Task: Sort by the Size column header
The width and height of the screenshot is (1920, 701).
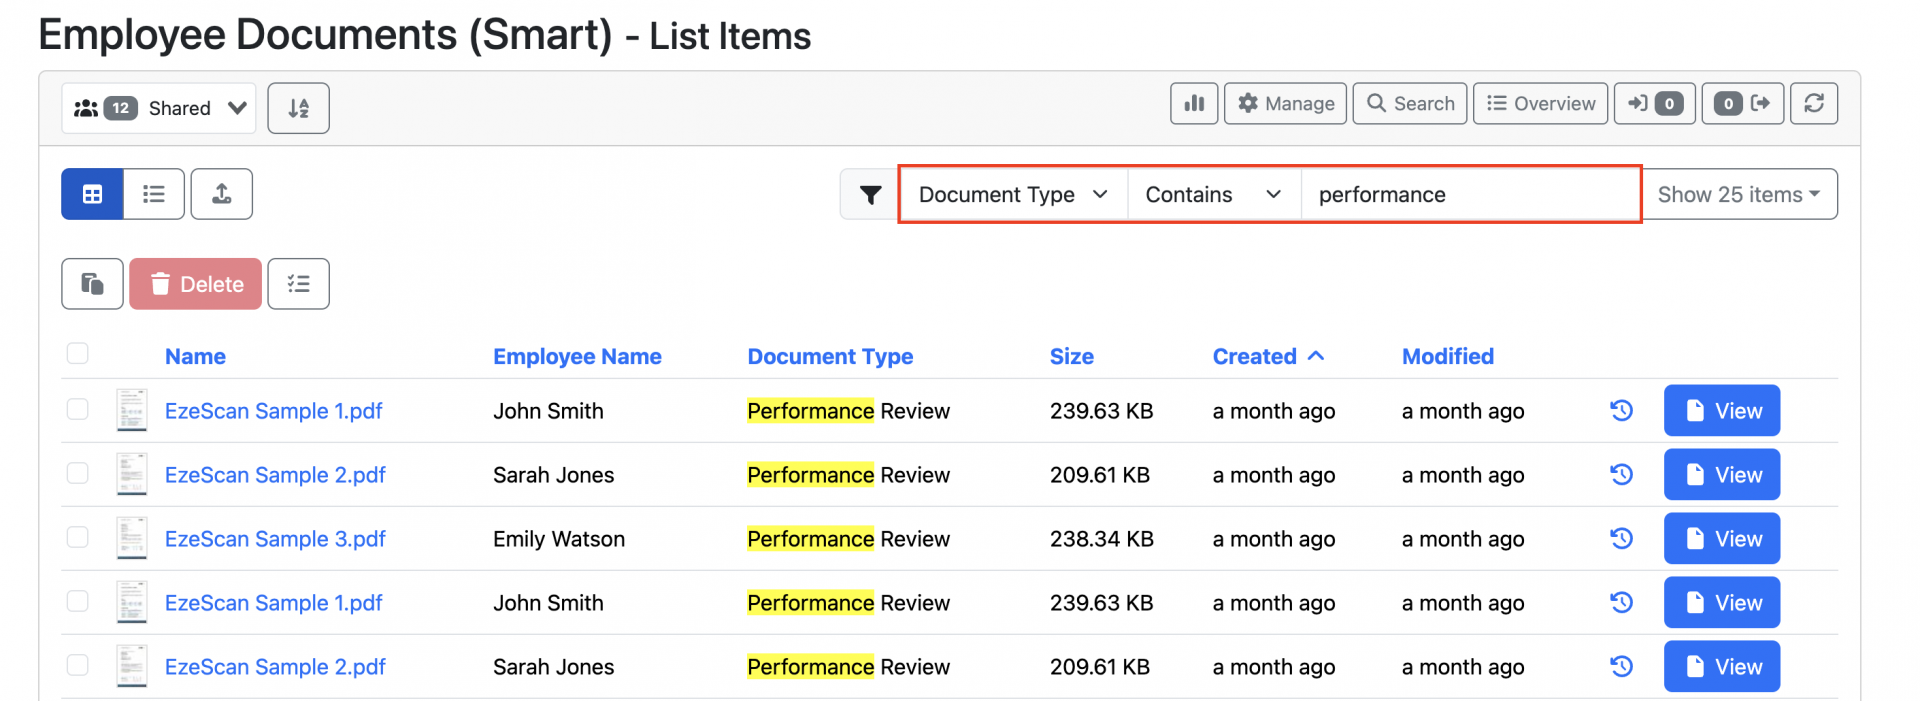Action: (x=1072, y=357)
